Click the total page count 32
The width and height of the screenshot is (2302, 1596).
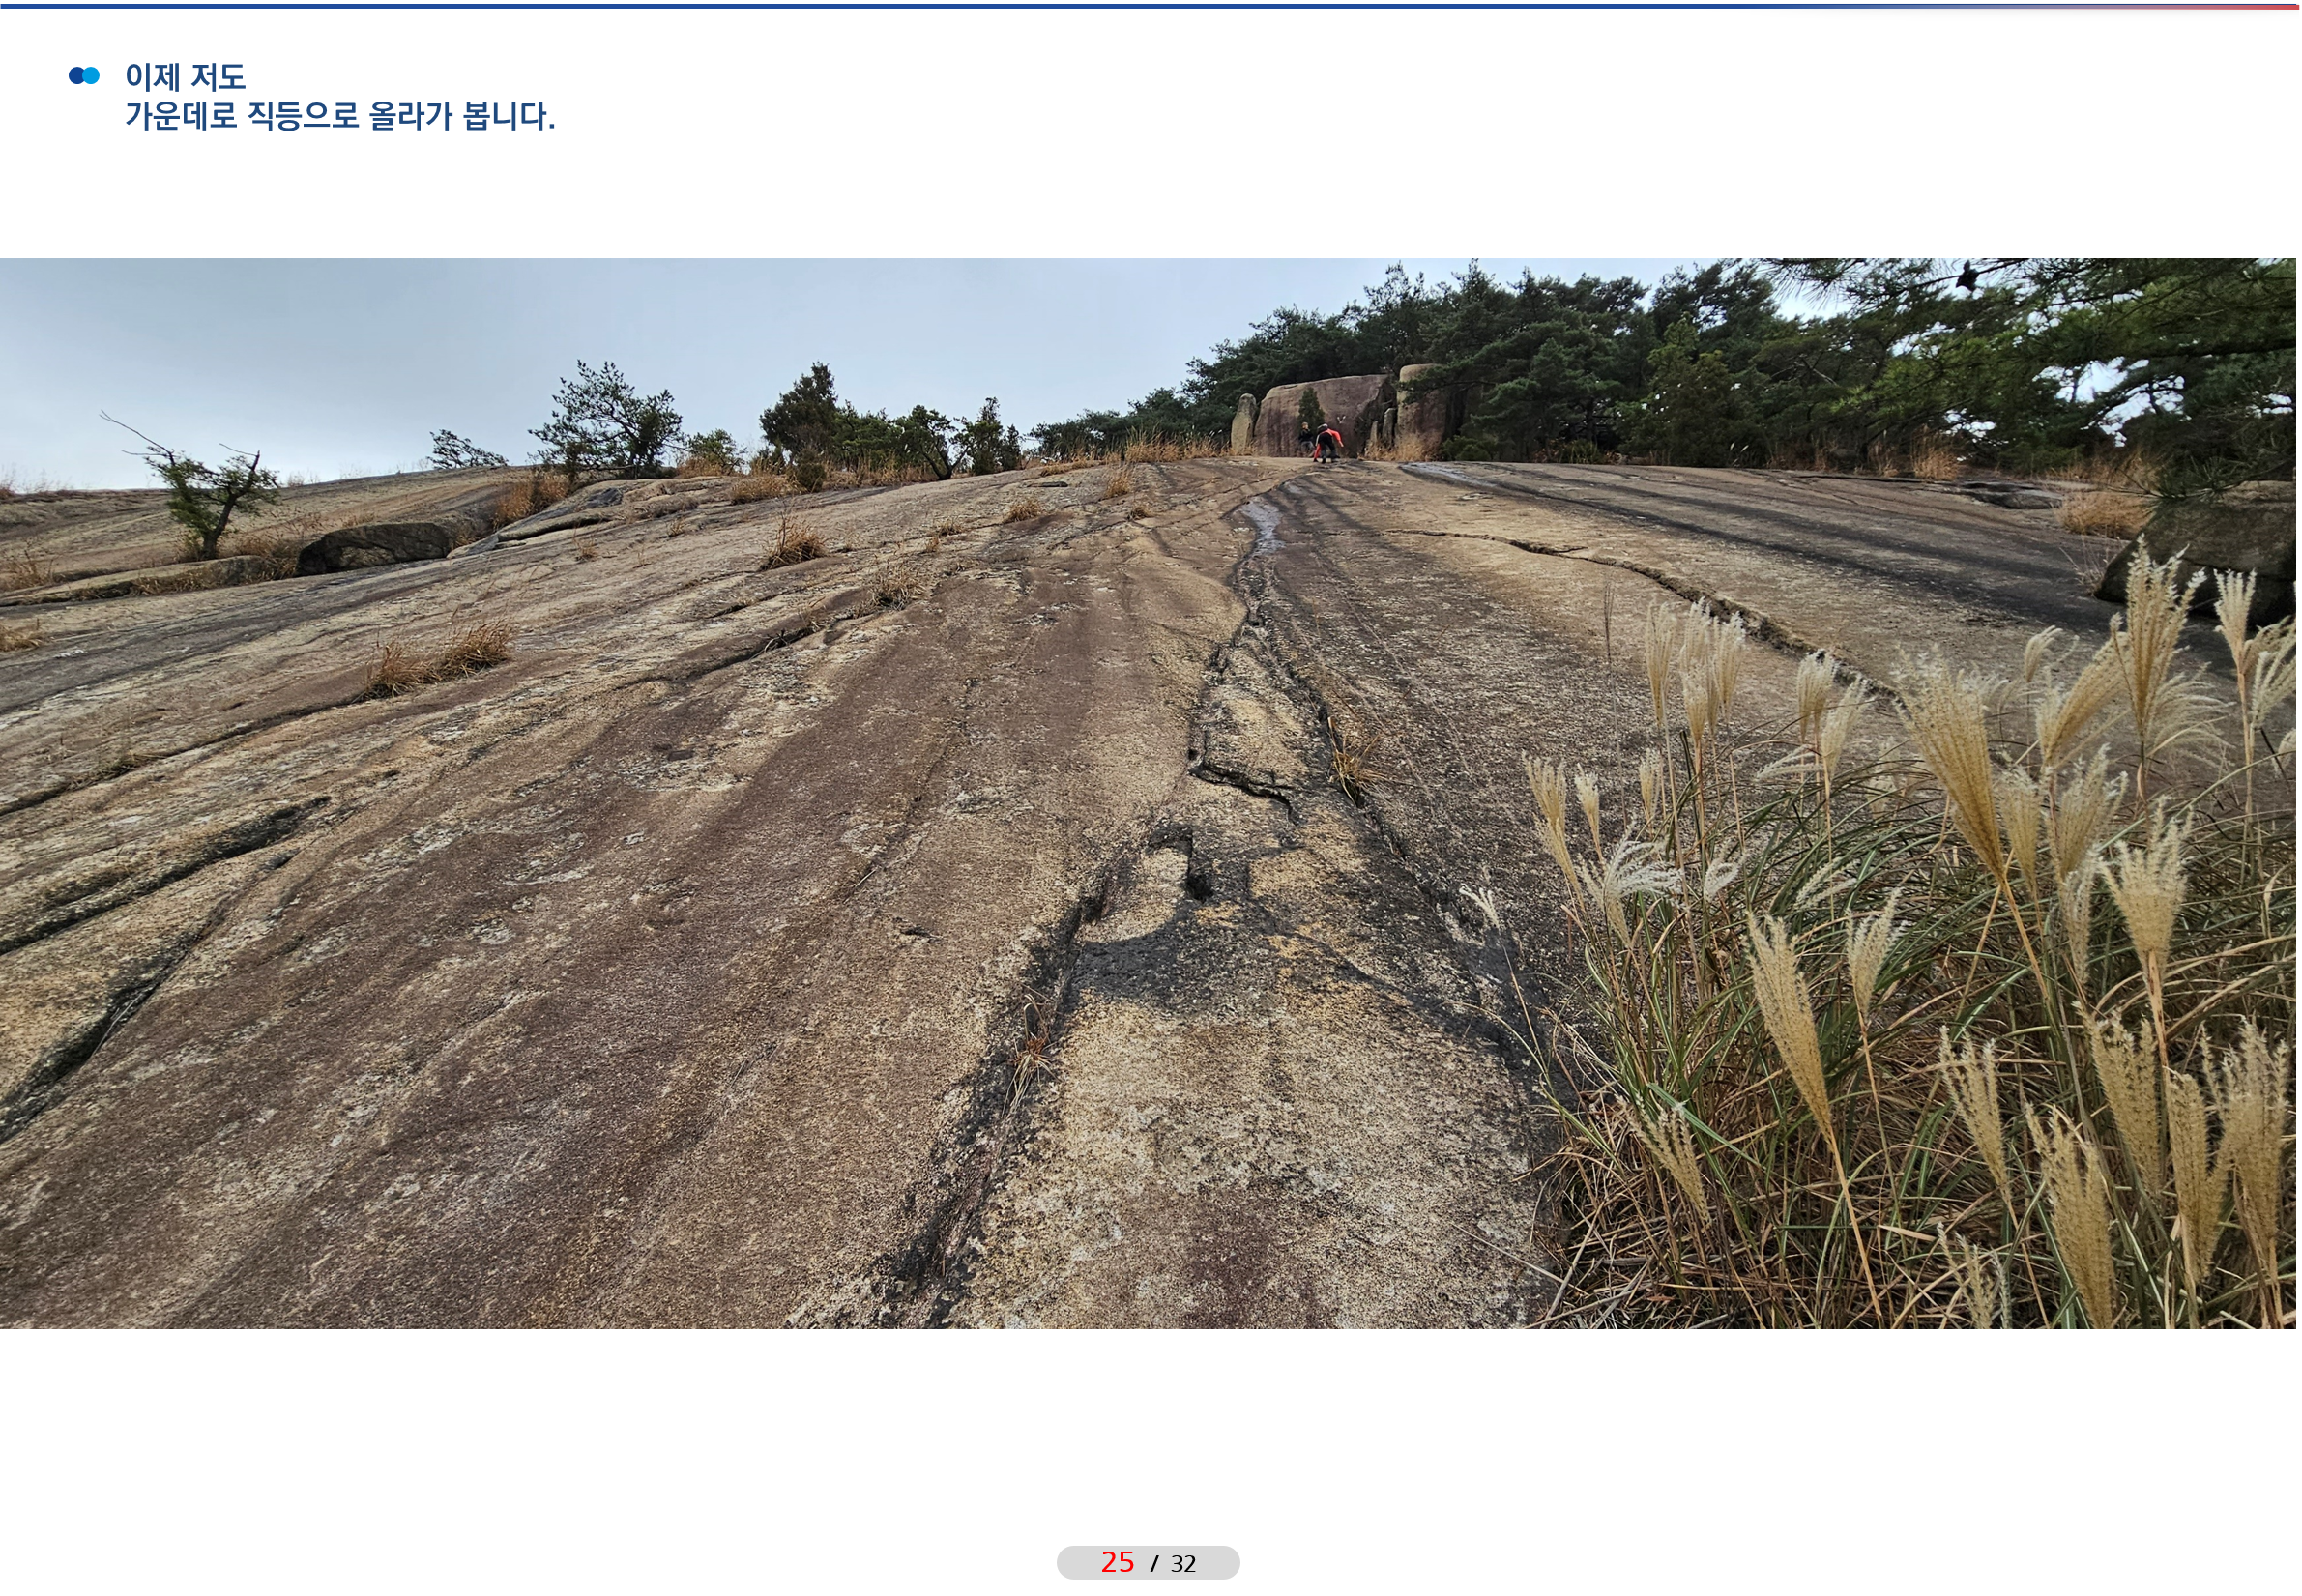pos(1183,1564)
